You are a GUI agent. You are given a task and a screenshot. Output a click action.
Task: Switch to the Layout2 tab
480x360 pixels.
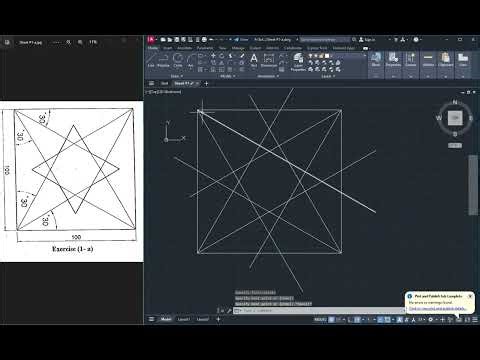click(x=202, y=319)
